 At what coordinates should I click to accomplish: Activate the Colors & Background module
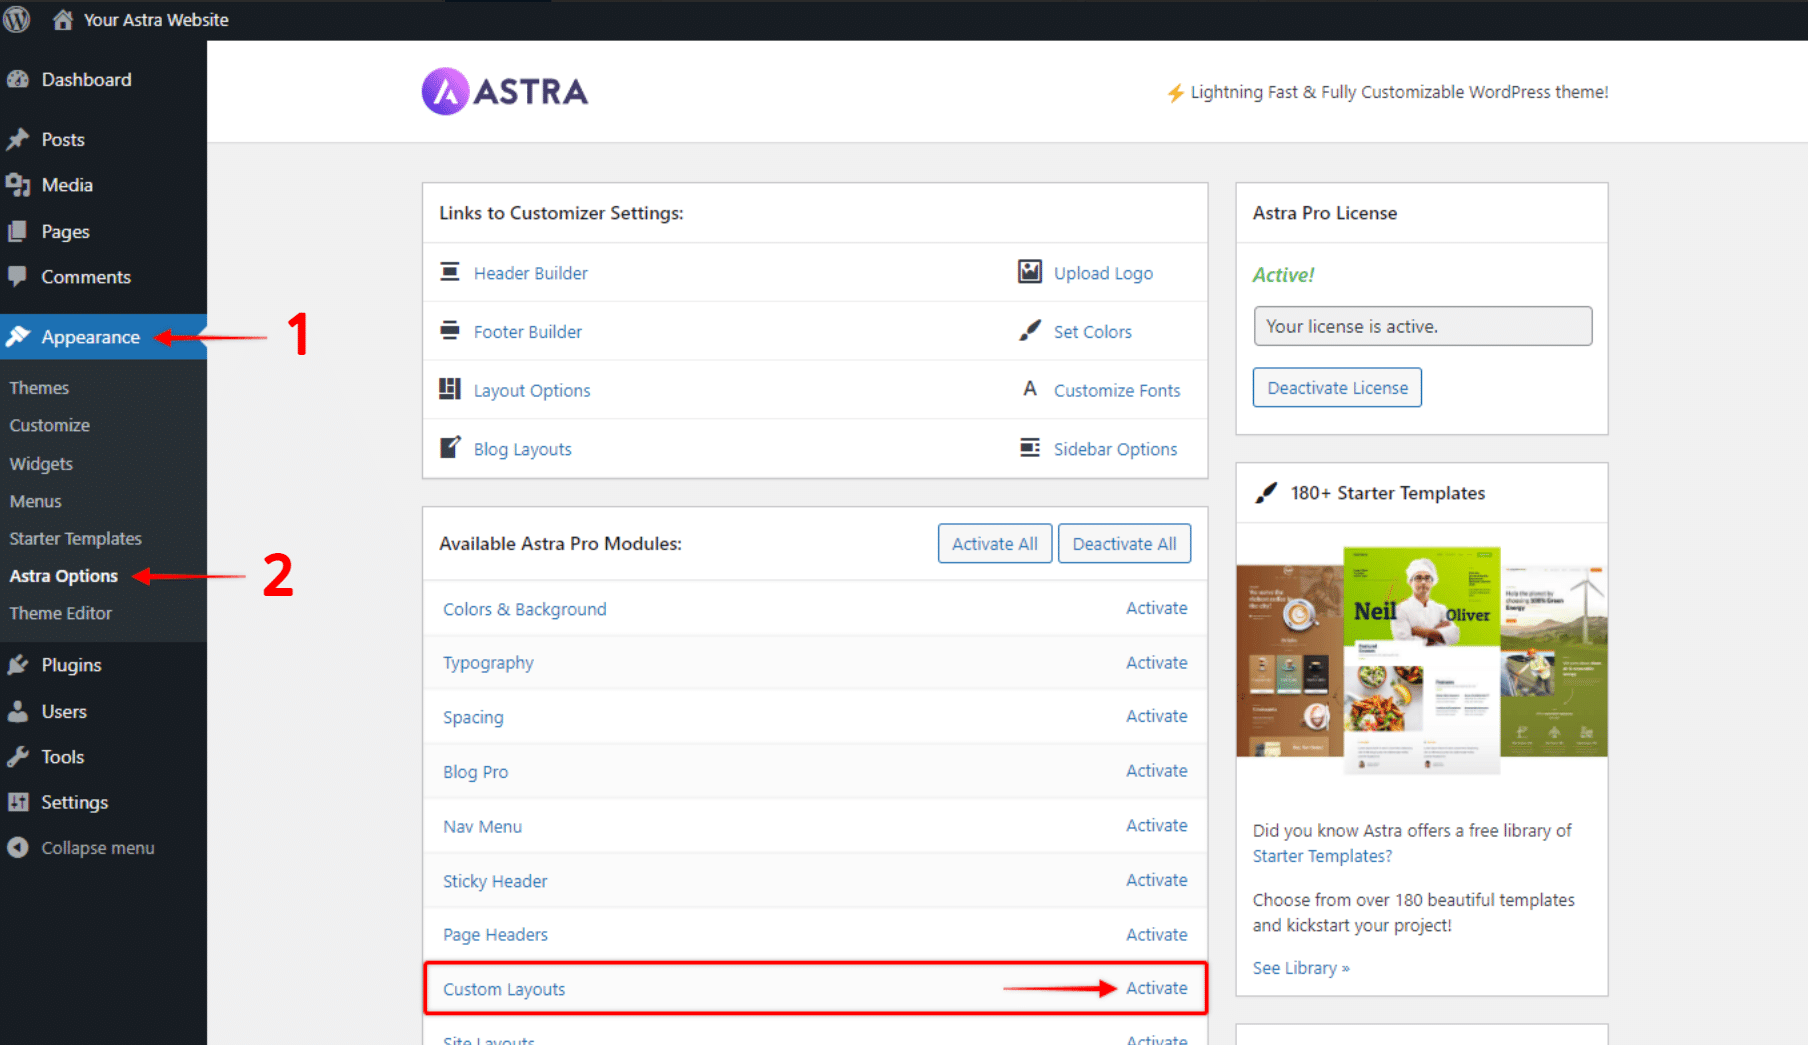point(1157,608)
